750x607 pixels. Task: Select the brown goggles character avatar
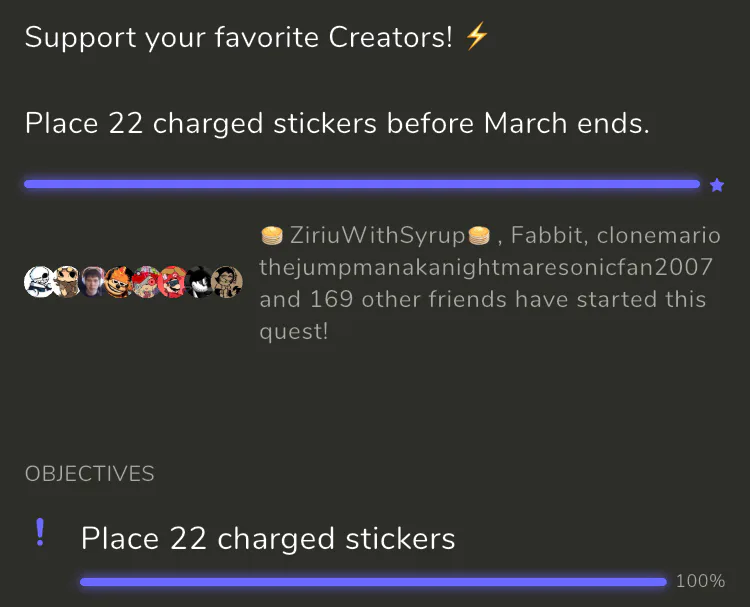[66, 281]
